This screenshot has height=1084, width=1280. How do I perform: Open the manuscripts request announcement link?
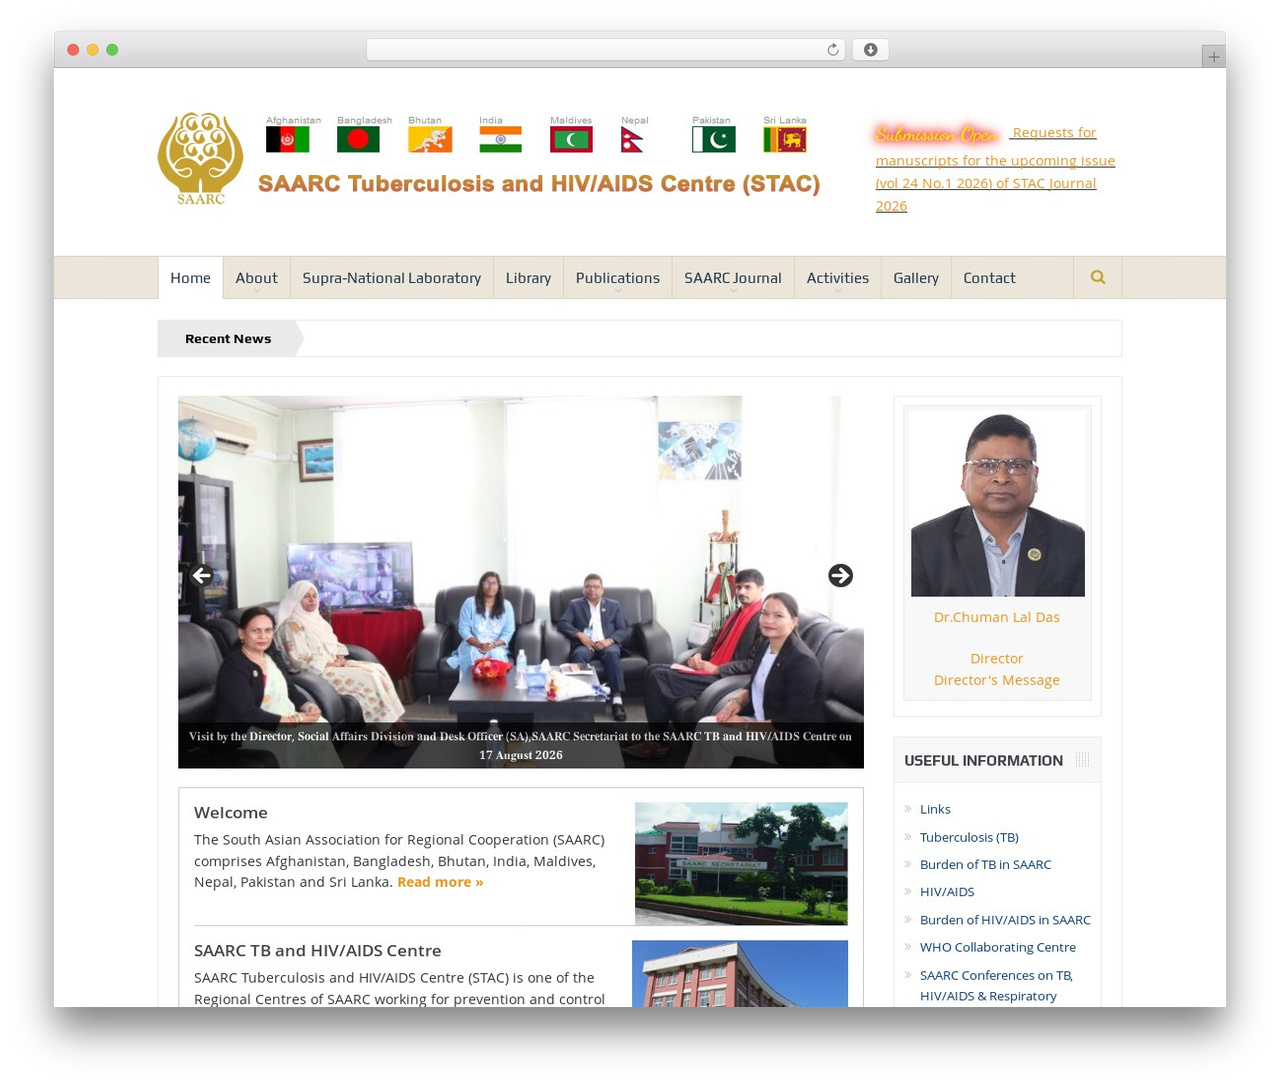click(995, 170)
